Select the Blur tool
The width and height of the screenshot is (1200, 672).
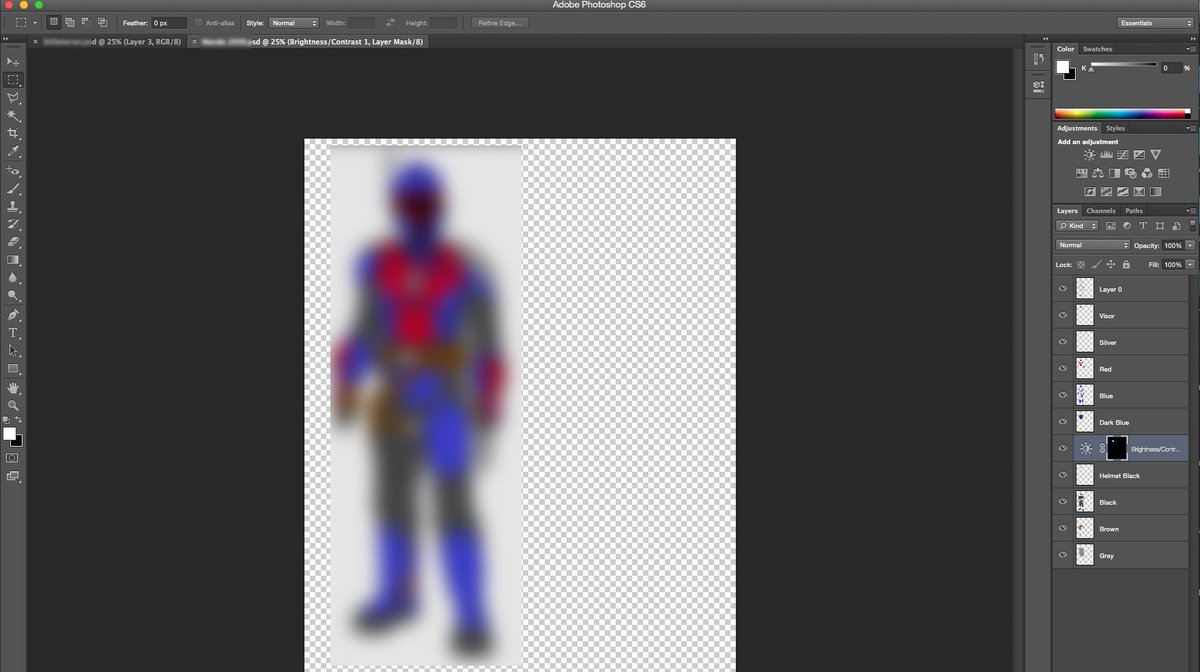coord(13,277)
